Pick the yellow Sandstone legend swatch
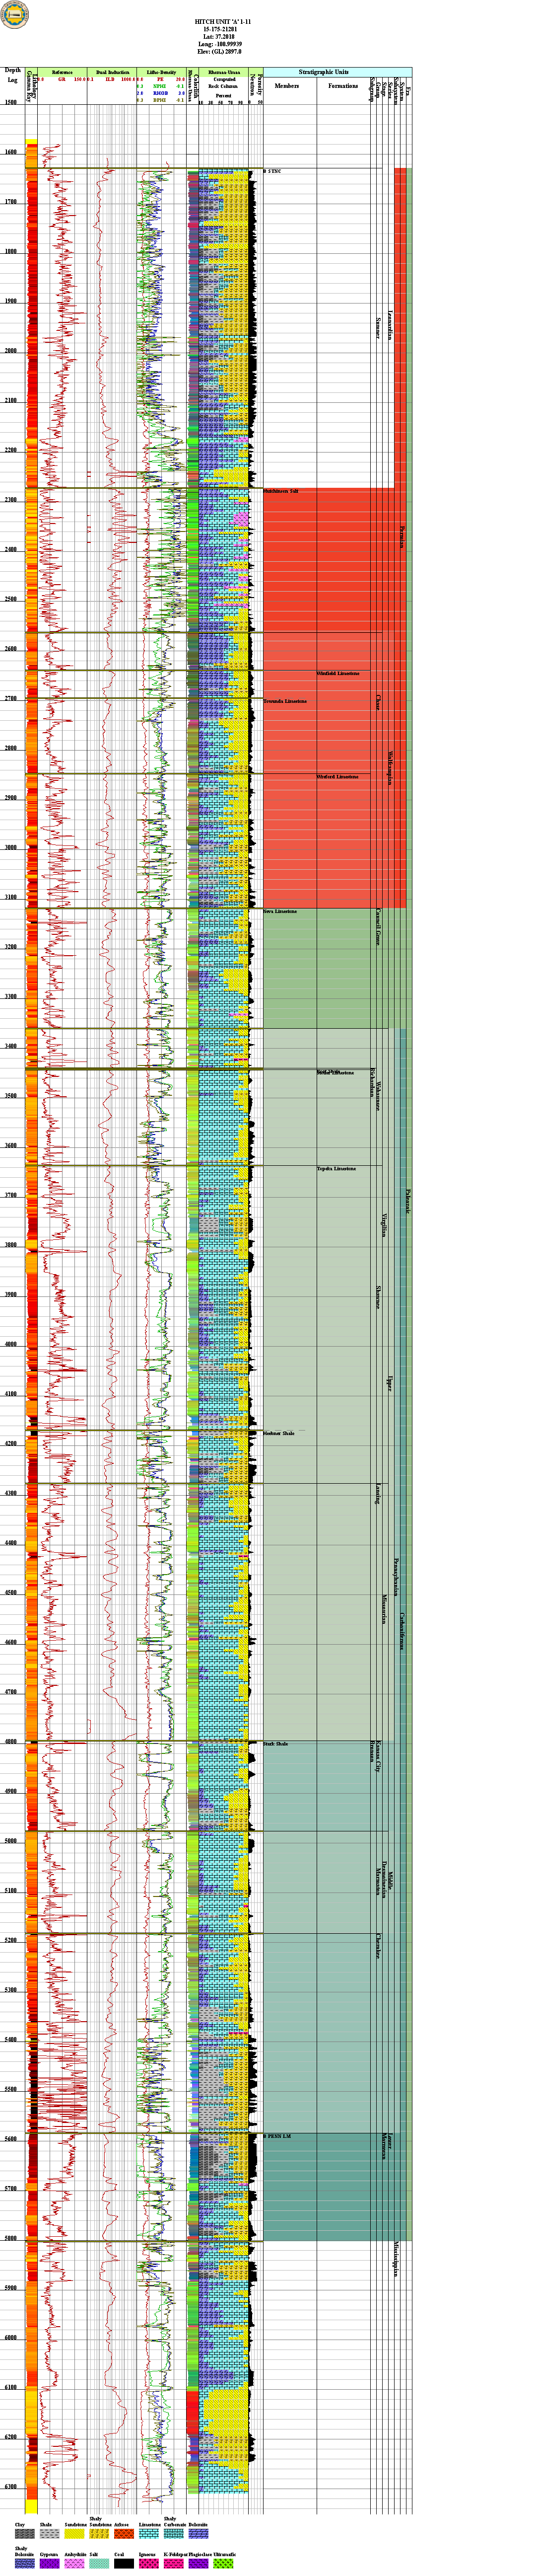536x2576 pixels. 74,2533
